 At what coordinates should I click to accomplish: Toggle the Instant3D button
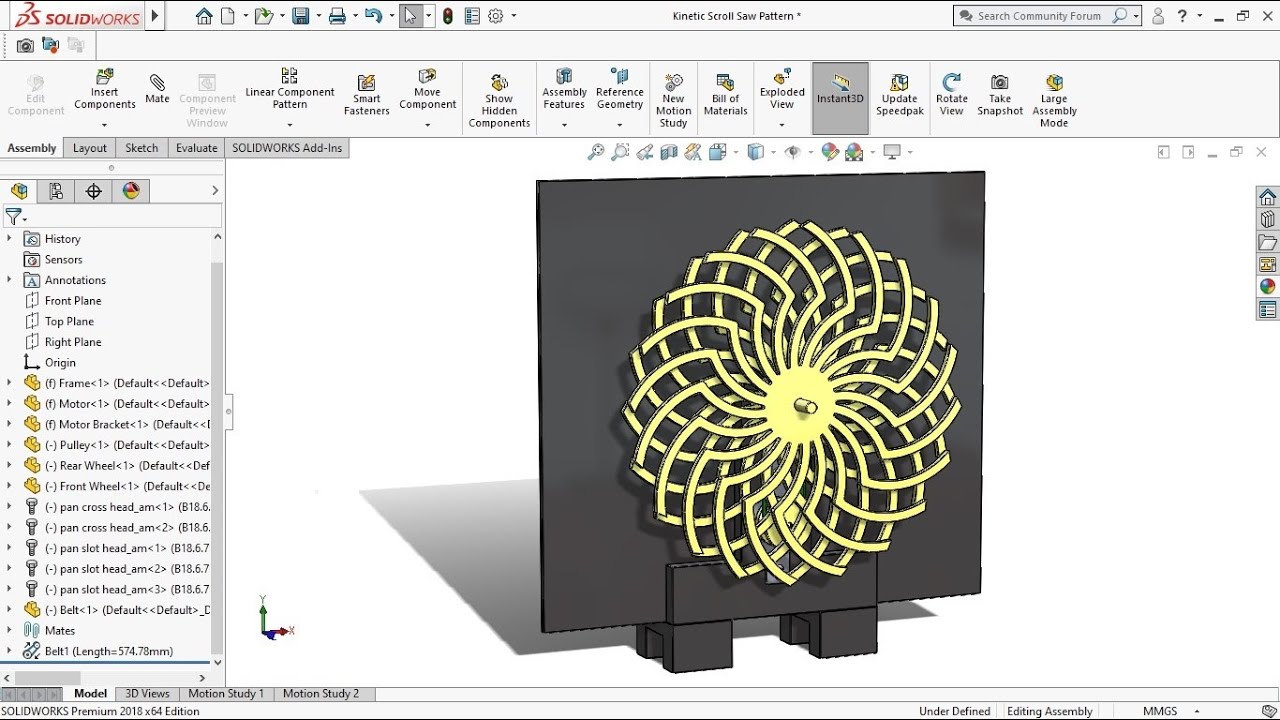(840, 98)
